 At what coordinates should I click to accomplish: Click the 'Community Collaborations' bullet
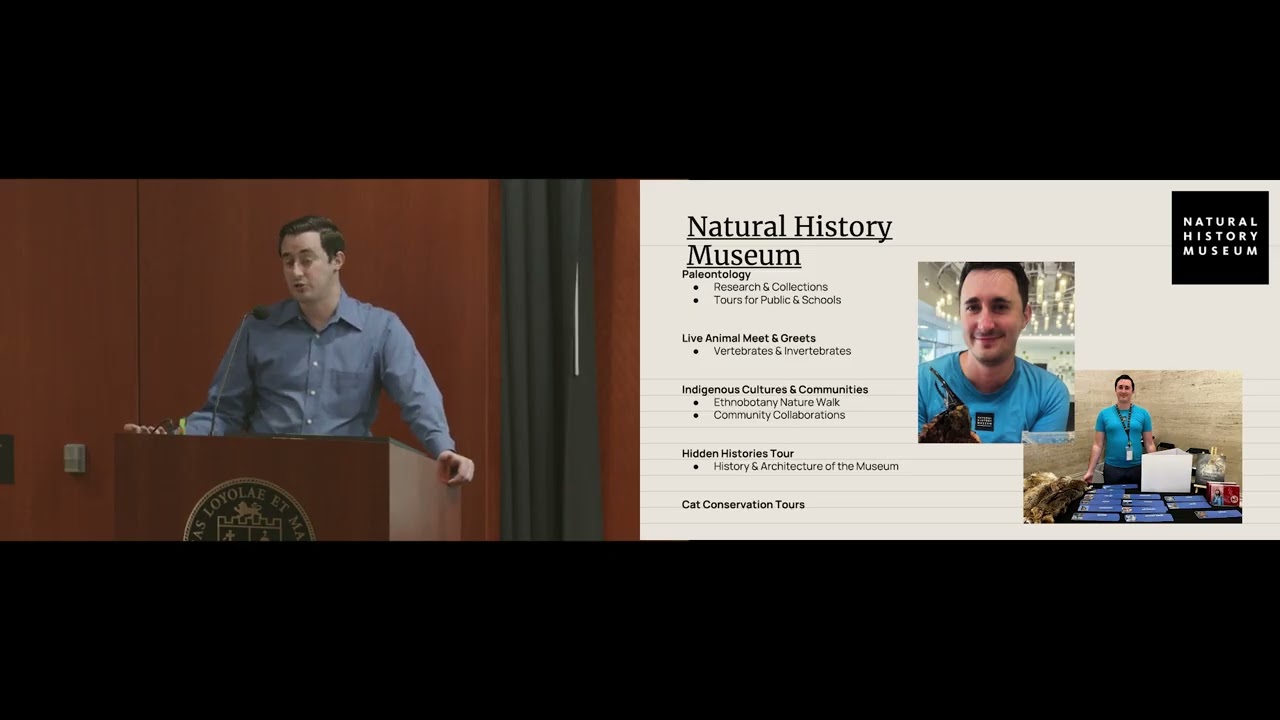tap(779, 415)
